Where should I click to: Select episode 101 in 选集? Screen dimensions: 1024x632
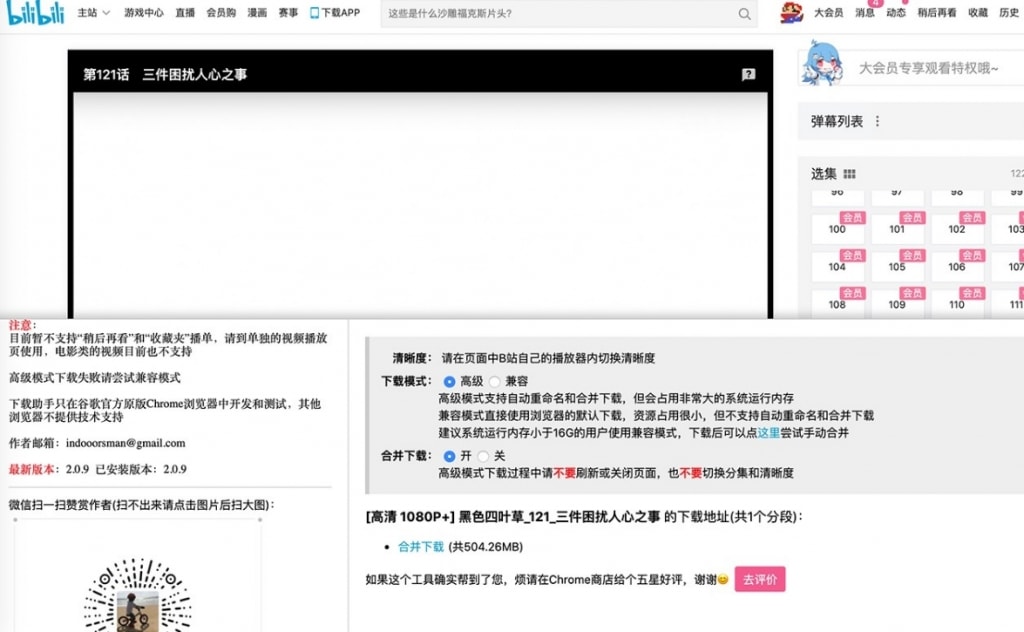tap(897, 229)
